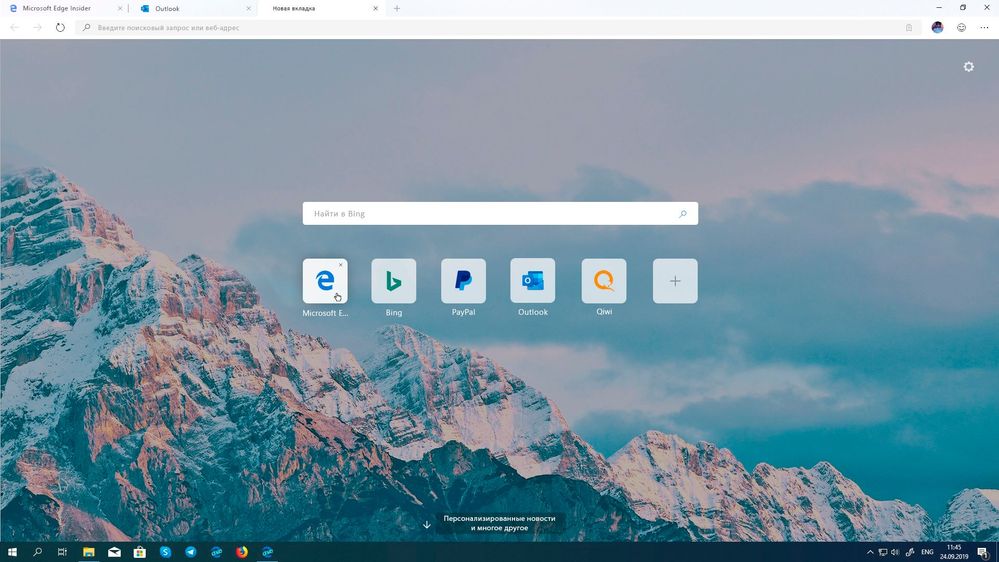Reload the page with refresh button

(60, 27)
